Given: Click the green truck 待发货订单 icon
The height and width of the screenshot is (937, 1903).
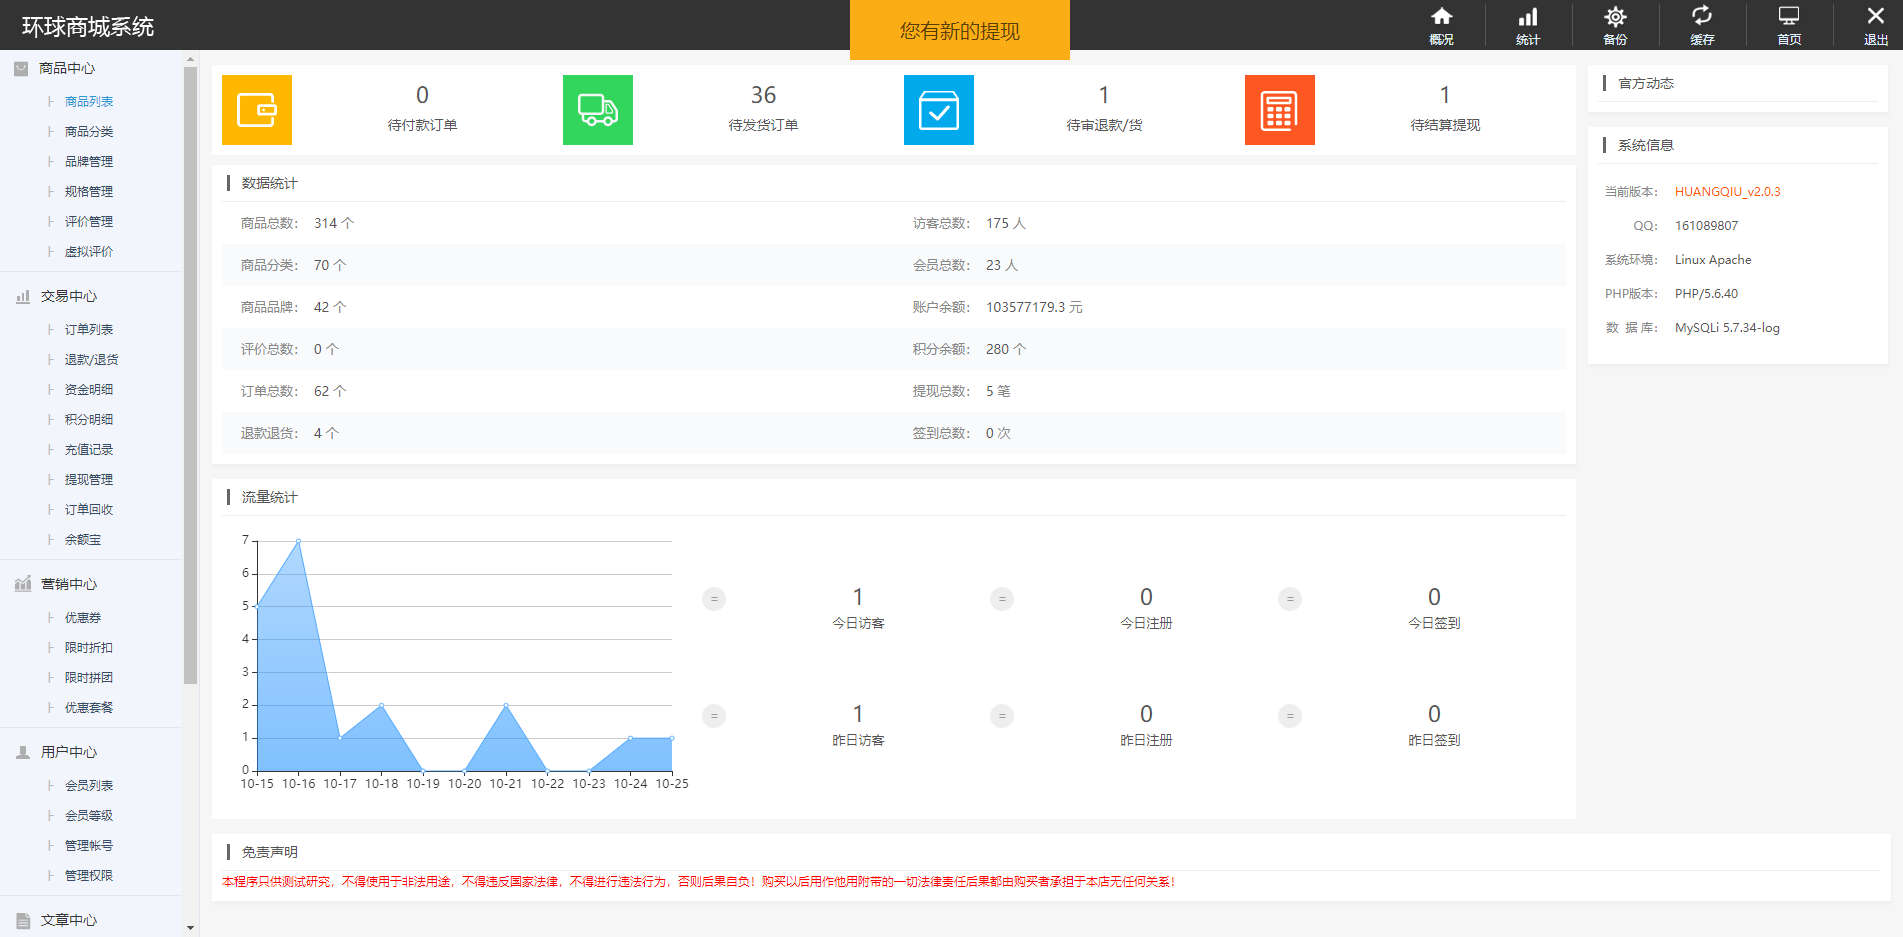Looking at the screenshot, I should pos(598,110).
